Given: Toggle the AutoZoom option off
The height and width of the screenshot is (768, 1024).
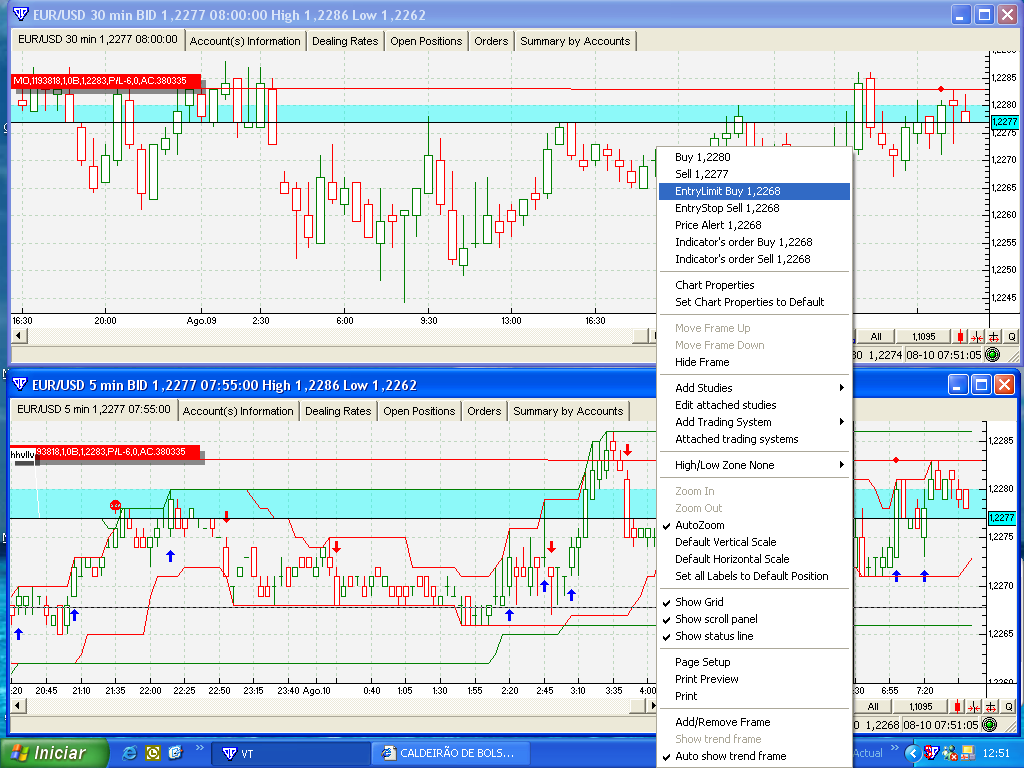Looking at the screenshot, I should tap(699, 525).
